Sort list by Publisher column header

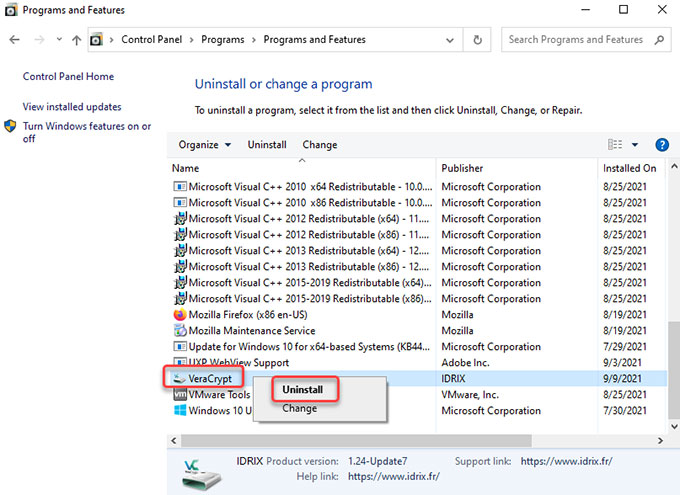click(462, 168)
